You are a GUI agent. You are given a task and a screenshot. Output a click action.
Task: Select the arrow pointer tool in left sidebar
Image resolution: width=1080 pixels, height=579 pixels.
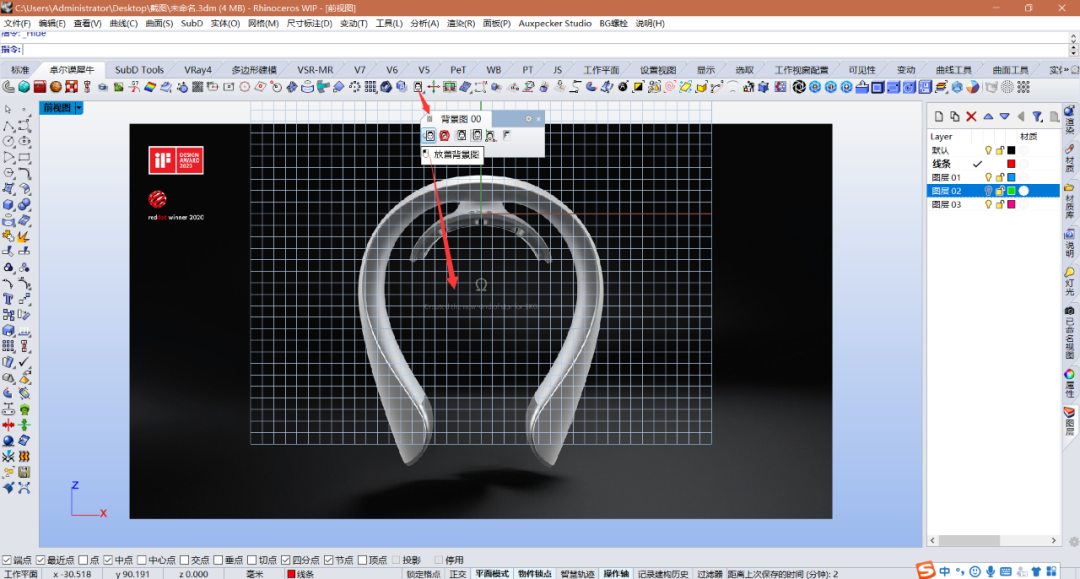point(8,109)
